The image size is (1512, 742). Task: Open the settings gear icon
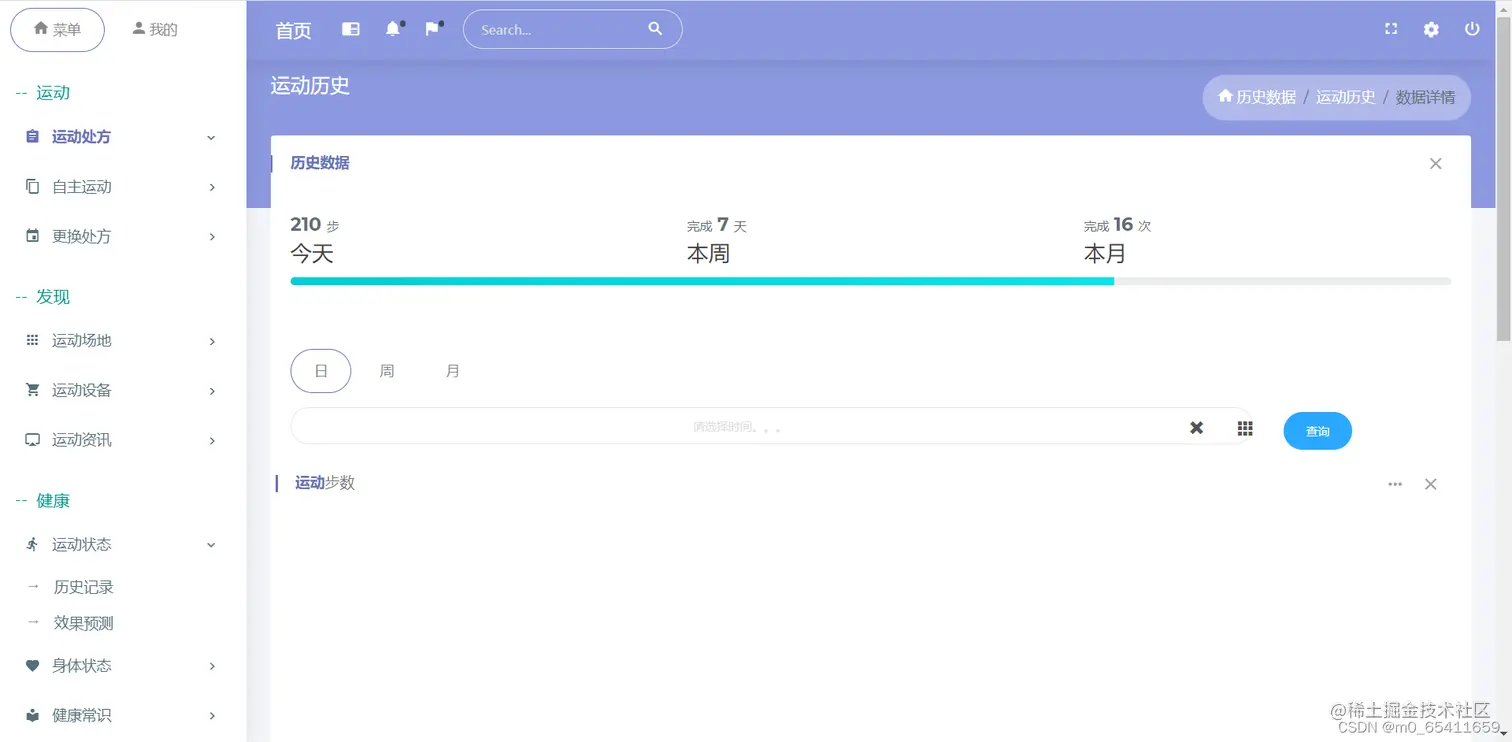[x=1431, y=30]
